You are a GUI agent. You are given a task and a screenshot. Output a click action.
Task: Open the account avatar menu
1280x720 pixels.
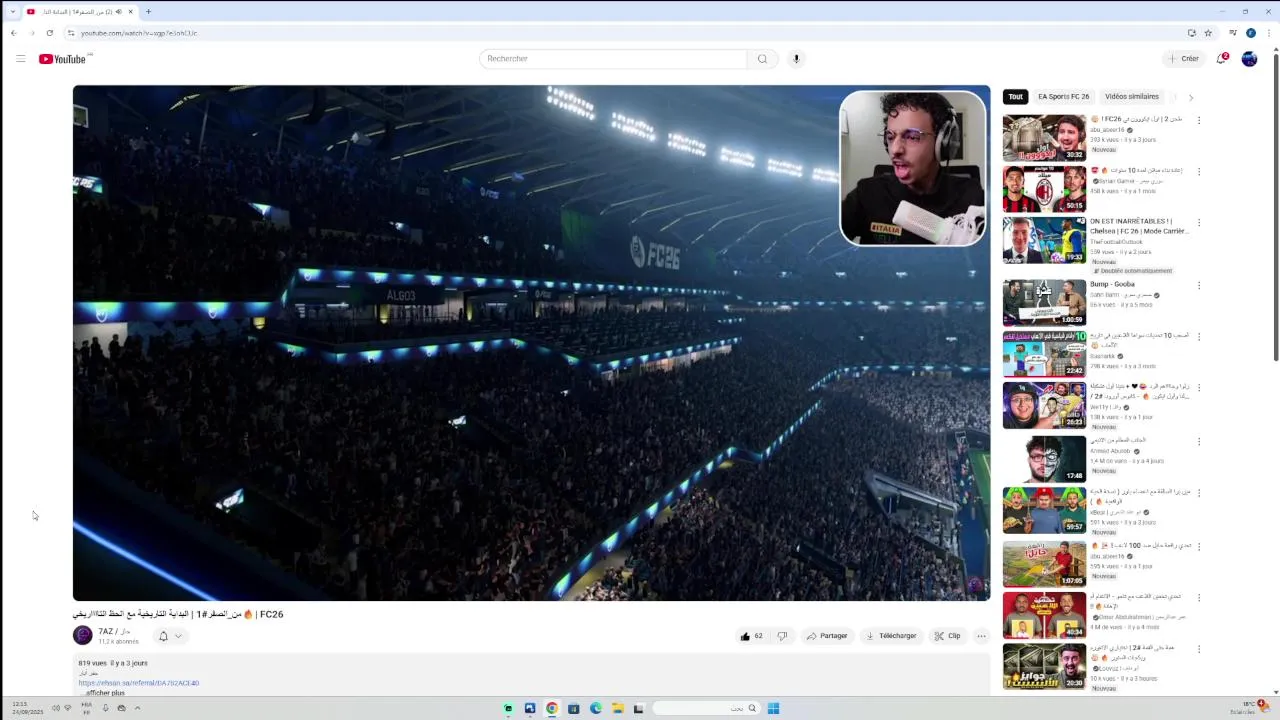coord(1249,59)
